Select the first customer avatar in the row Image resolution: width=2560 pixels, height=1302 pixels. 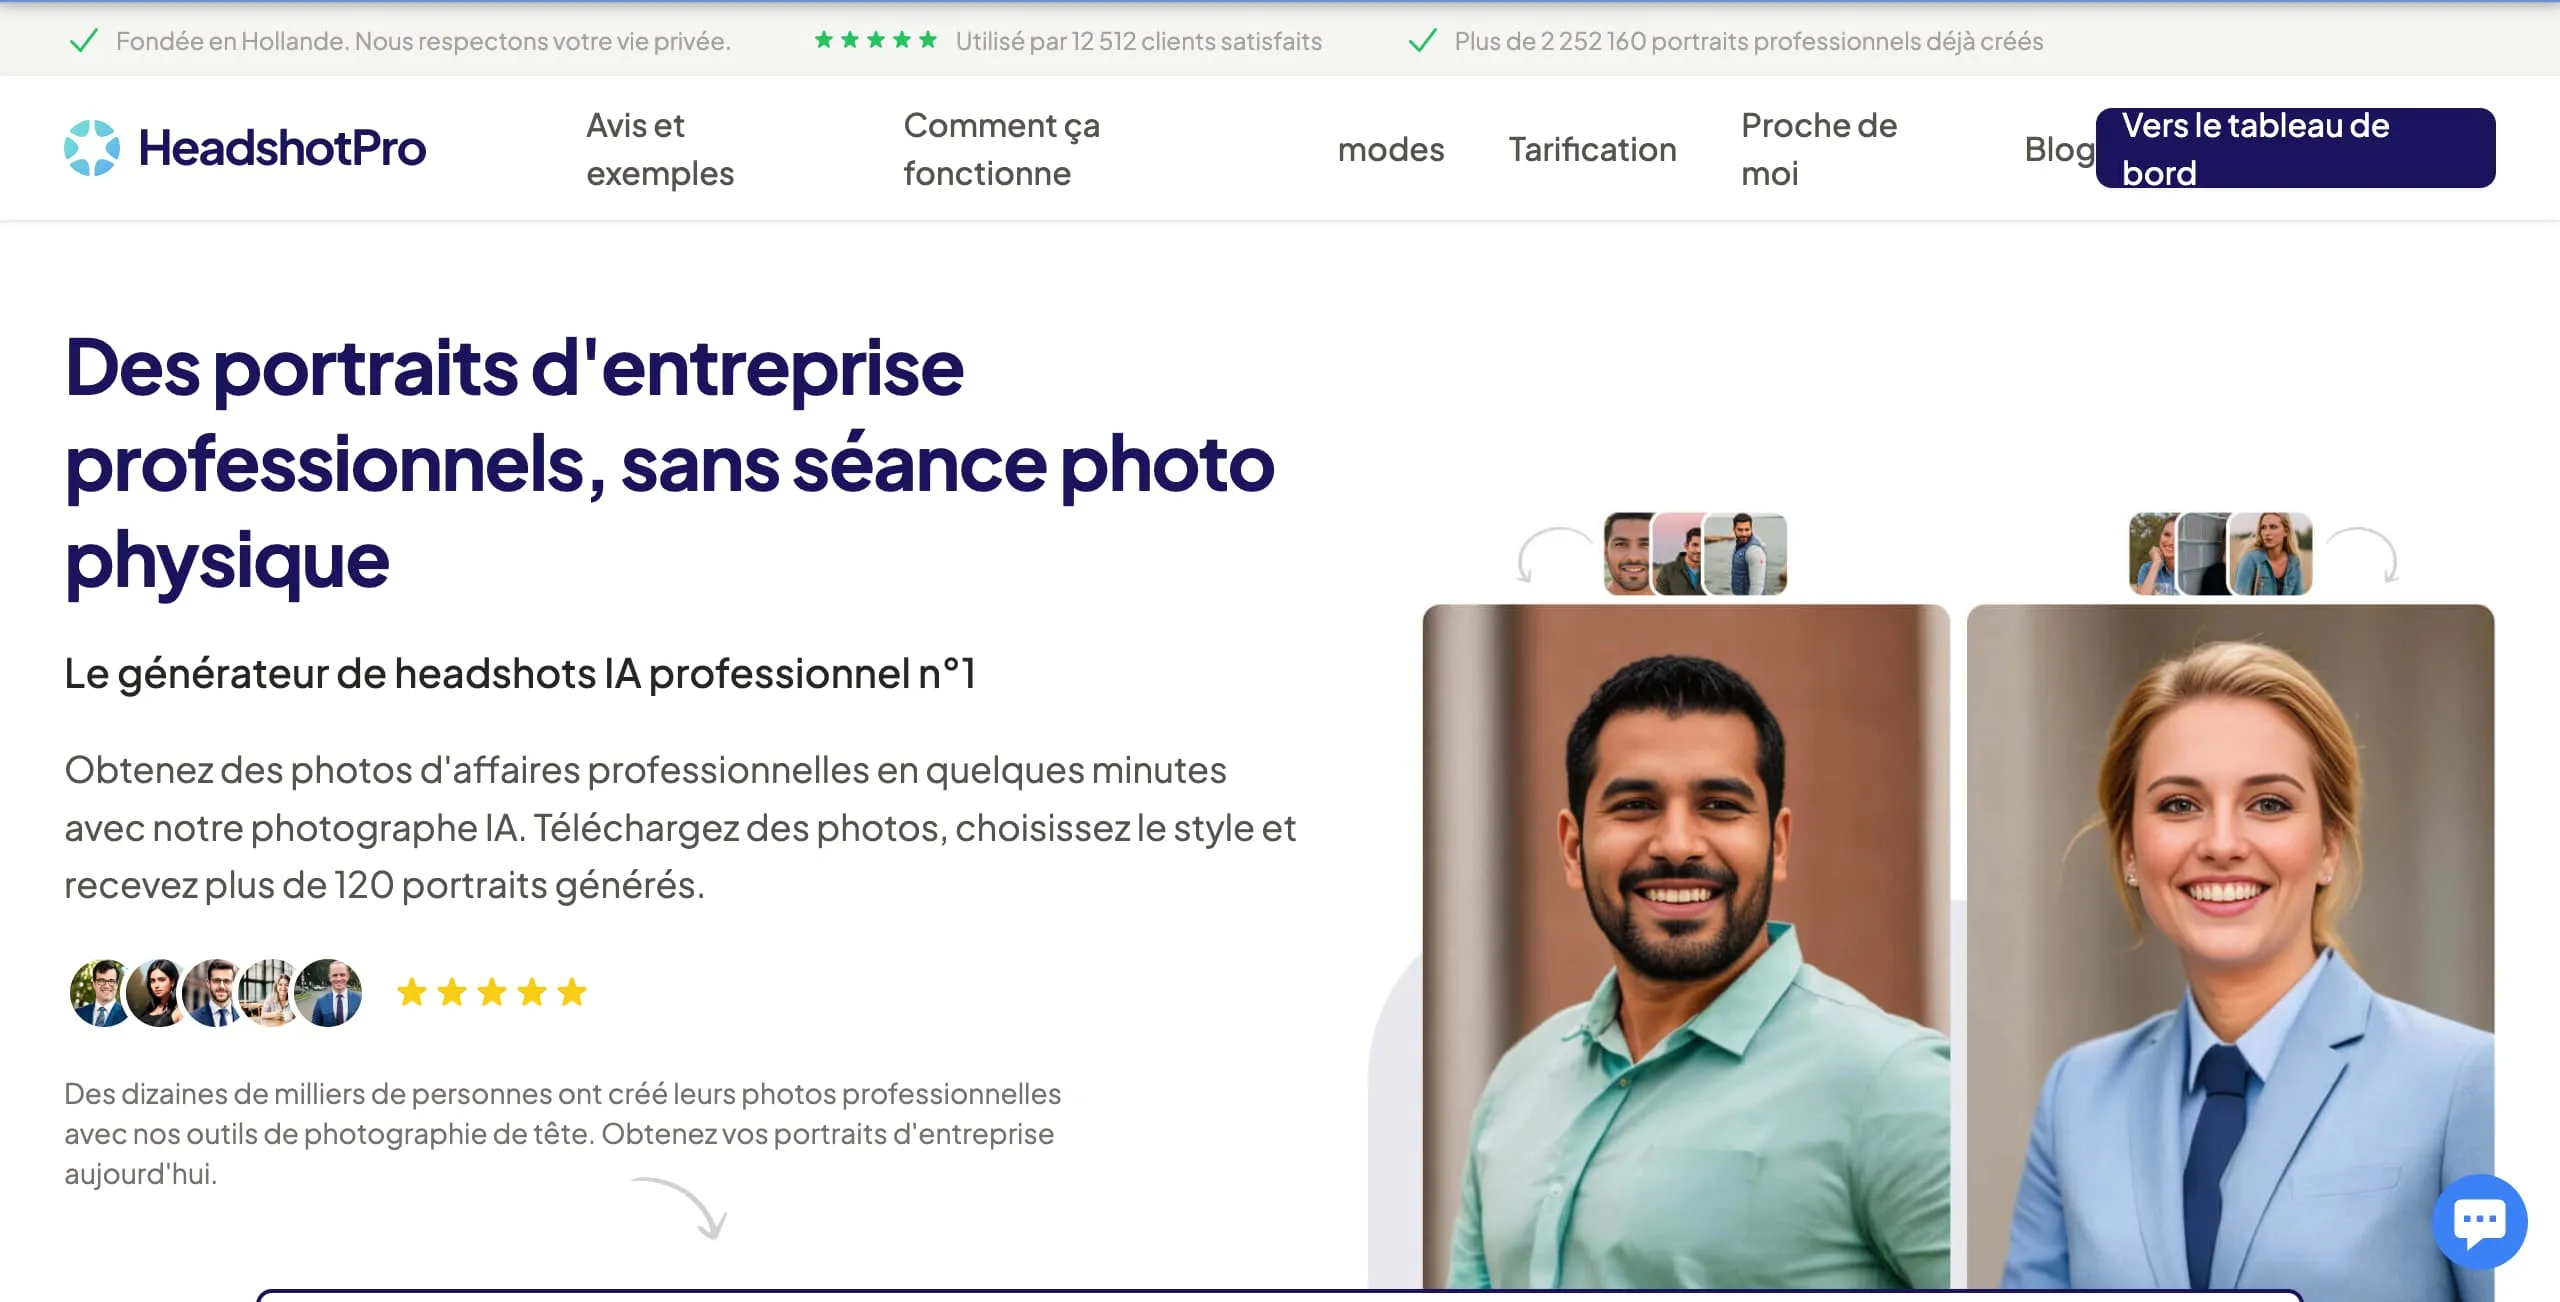(97, 992)
